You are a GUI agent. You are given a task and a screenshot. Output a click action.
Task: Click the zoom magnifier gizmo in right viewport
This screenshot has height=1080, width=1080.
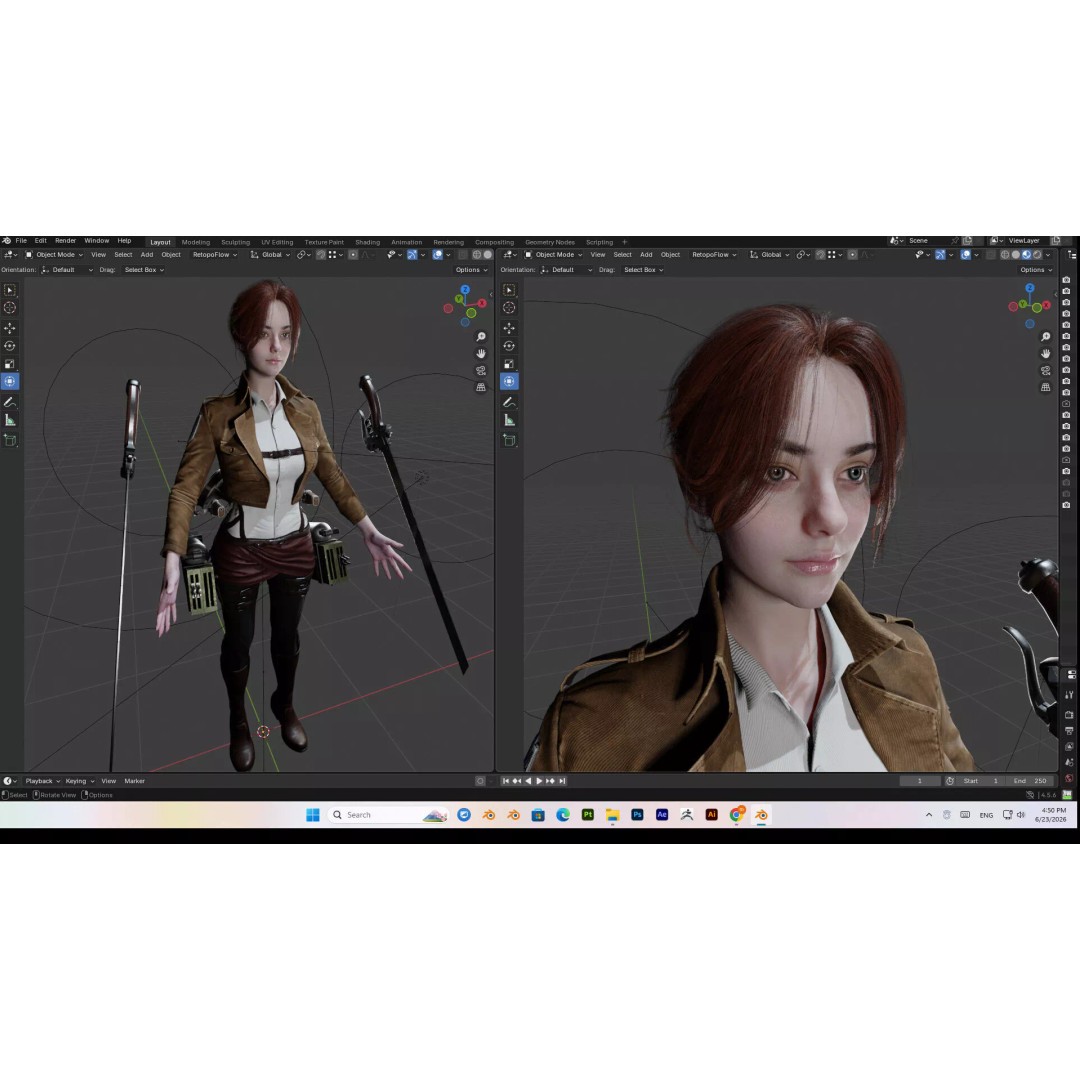[1046, 337]
